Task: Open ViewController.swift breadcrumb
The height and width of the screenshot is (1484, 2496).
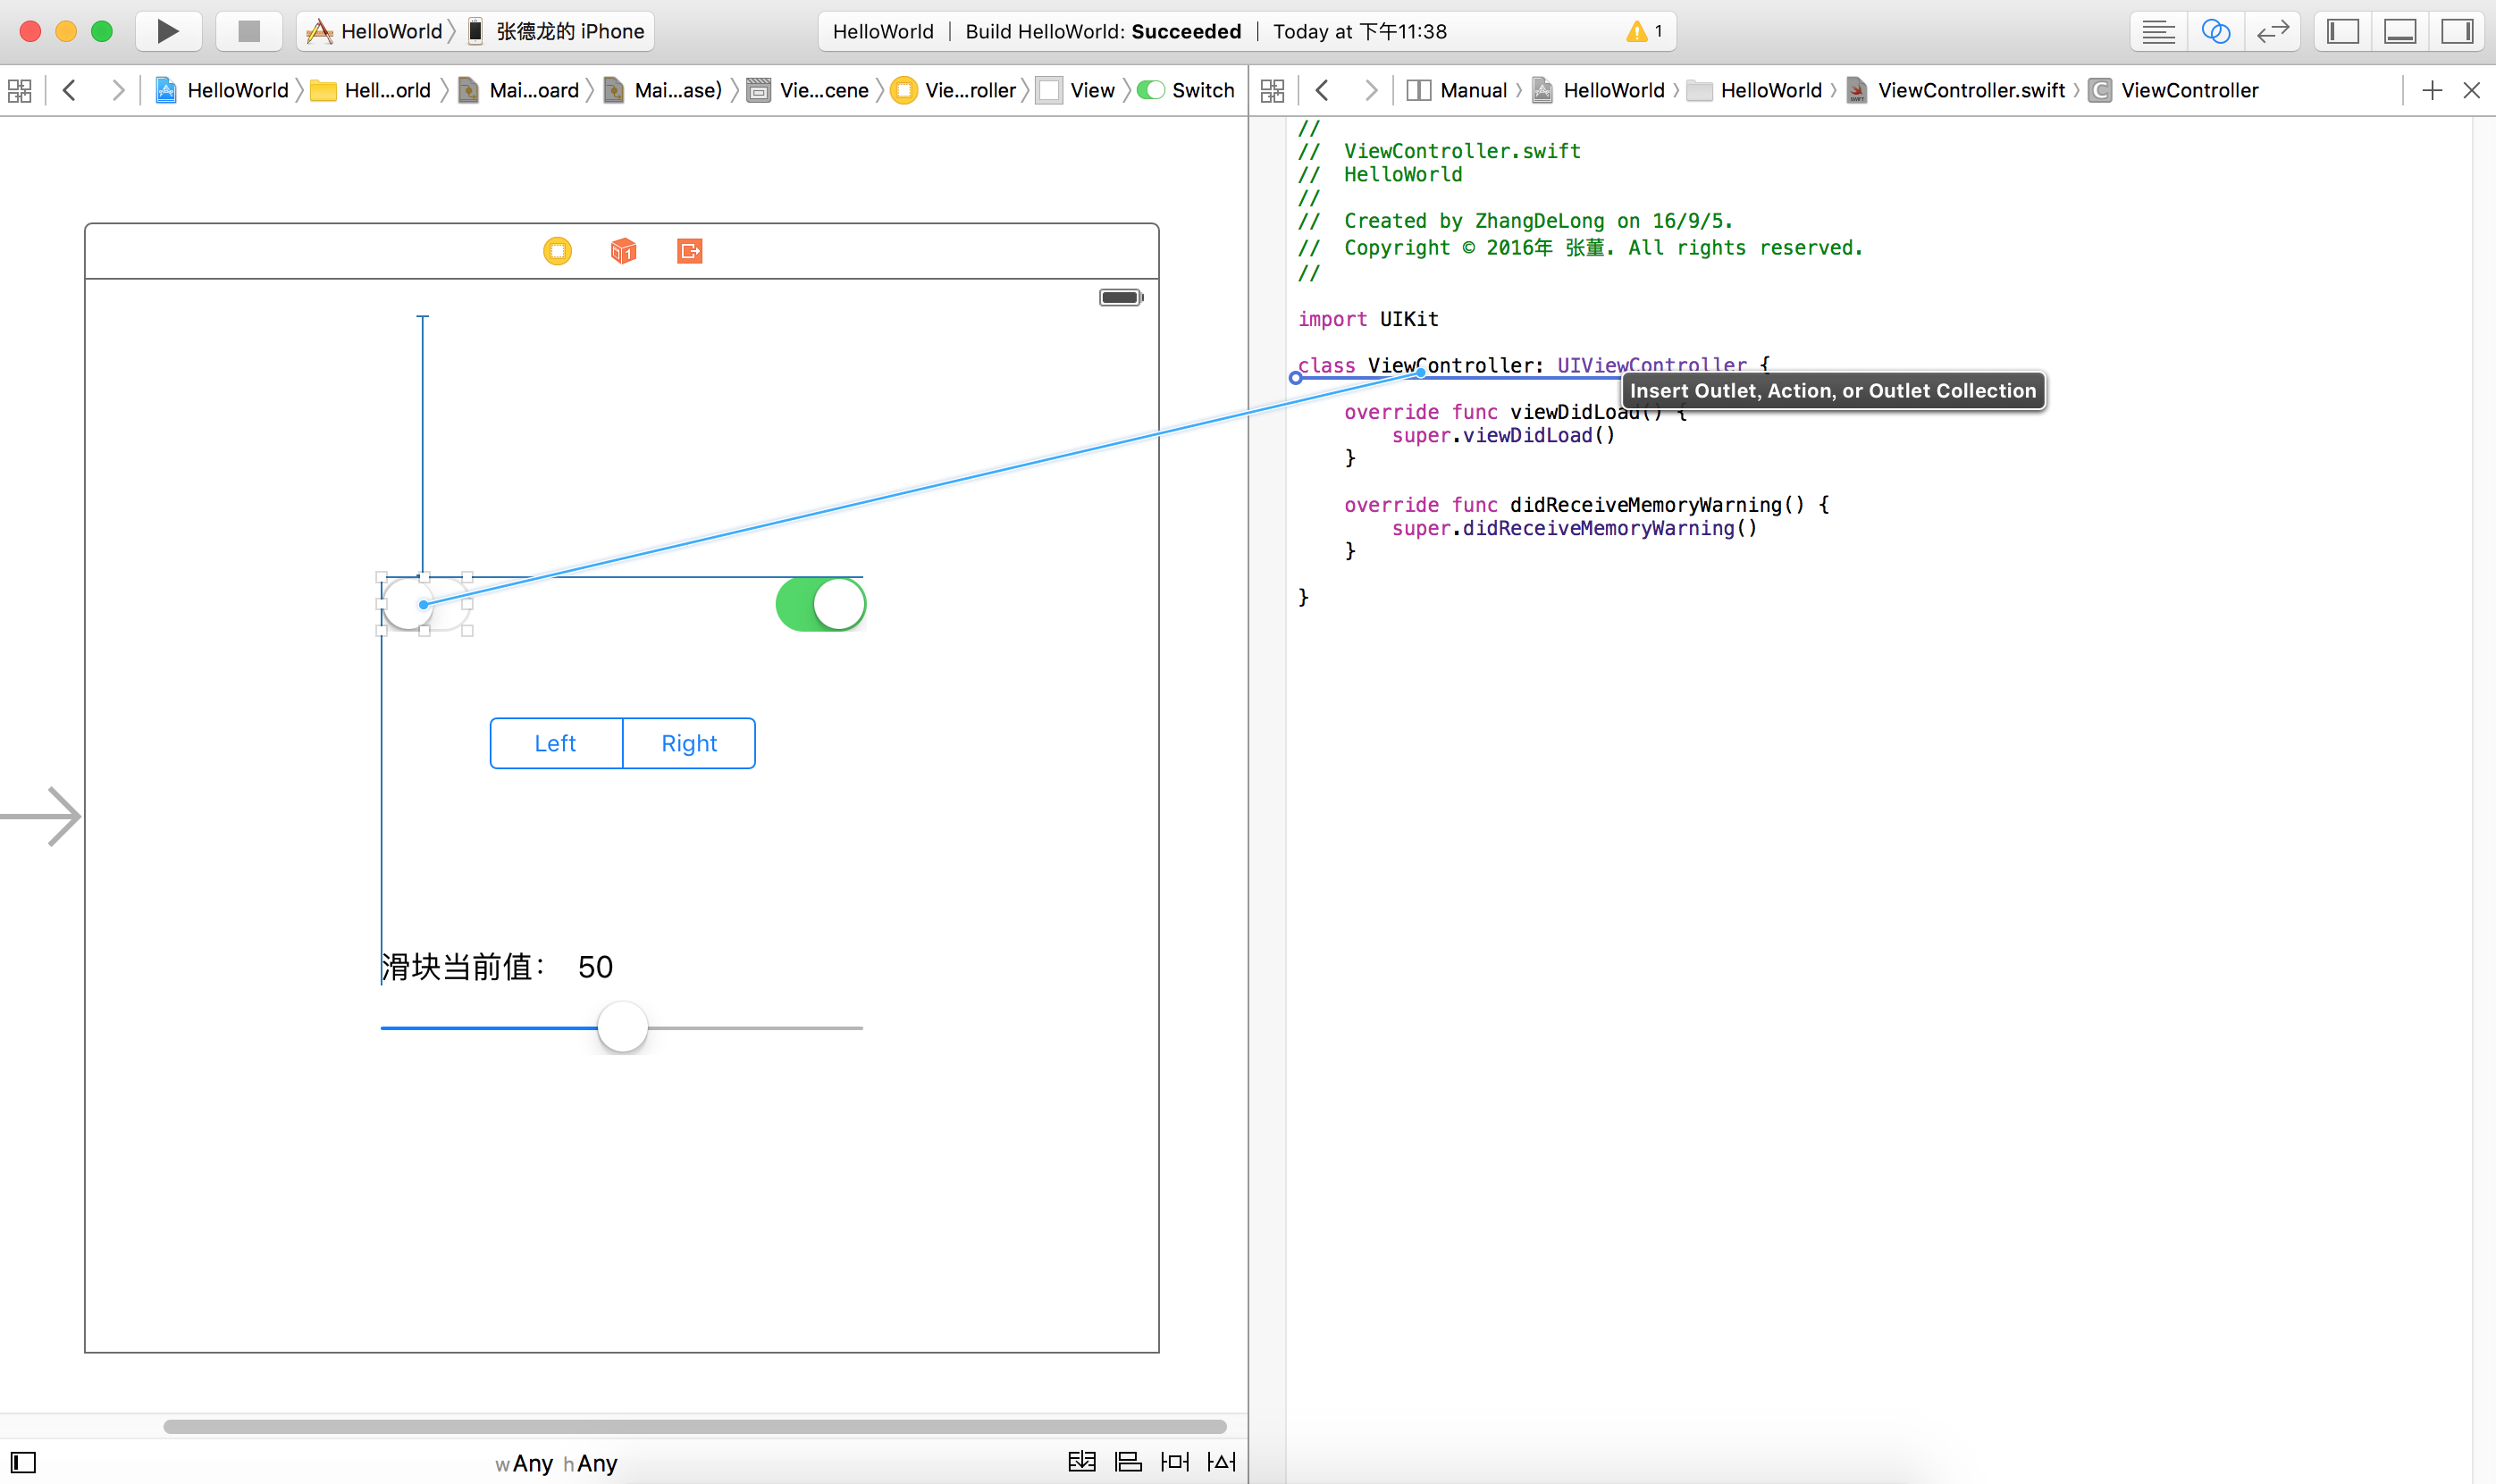Action: coord(1955,90)
